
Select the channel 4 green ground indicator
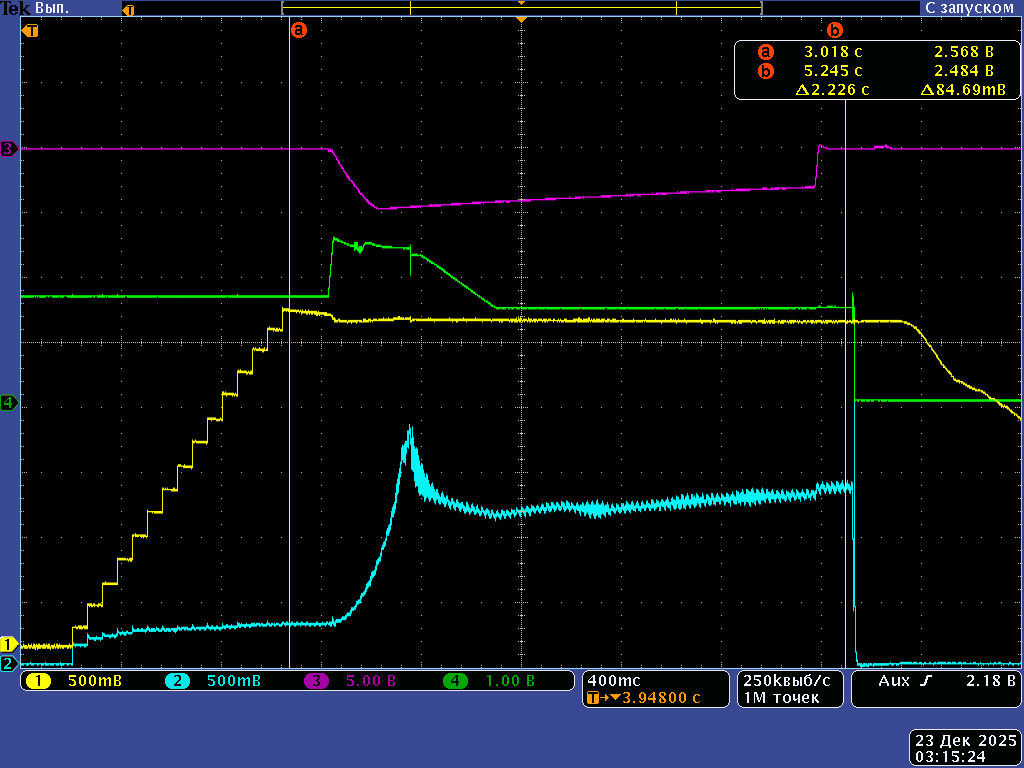coord(9,403)
